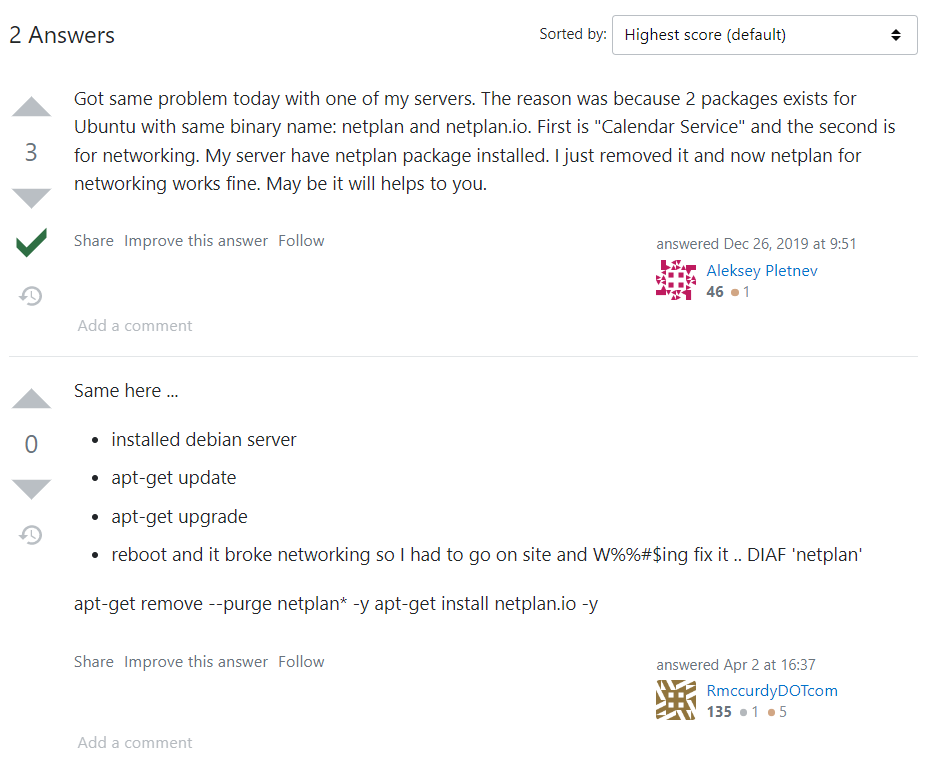This screenshot has height=773, width=948.
Task: Upvote the second answer by RmccurdyDOTcom
Action: [x=31, y=398]
